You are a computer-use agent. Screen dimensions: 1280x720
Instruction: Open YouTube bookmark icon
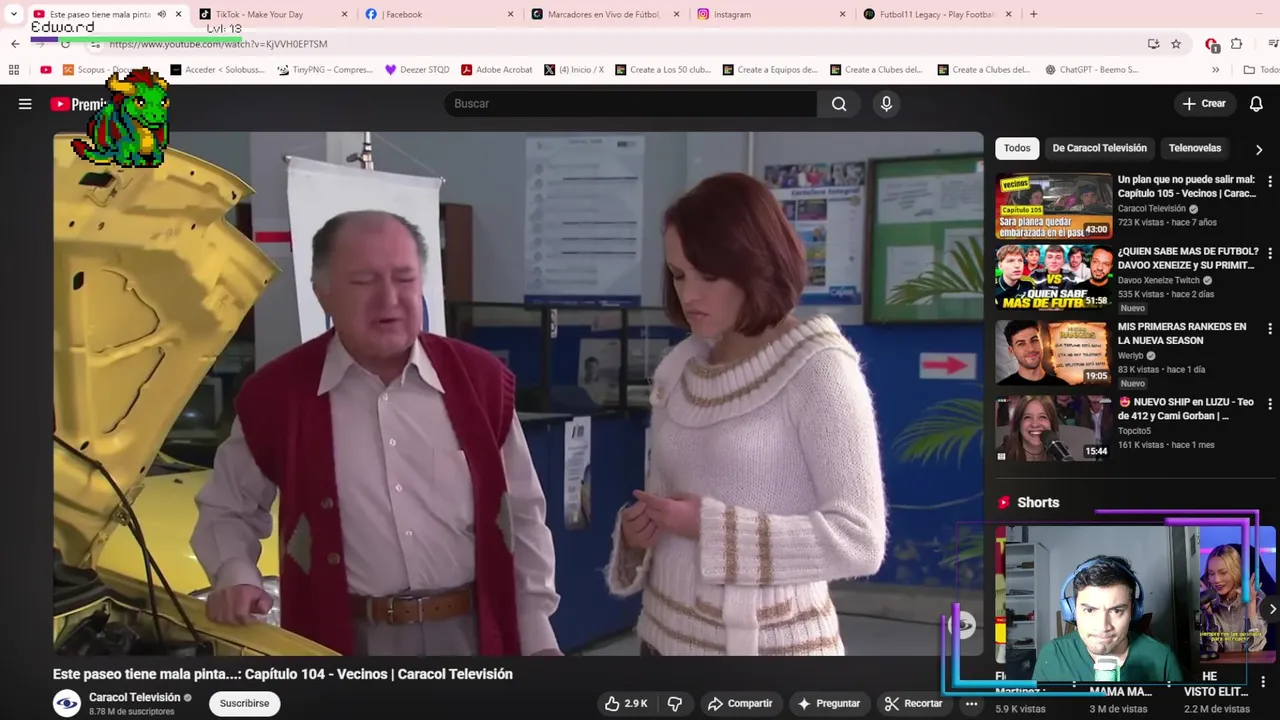tap(46, 70)
